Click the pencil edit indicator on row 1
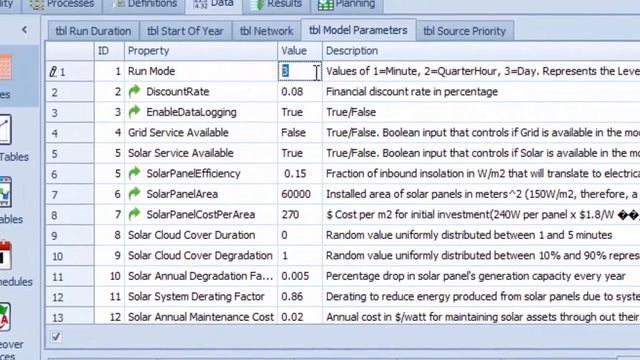 click(53, 72)
